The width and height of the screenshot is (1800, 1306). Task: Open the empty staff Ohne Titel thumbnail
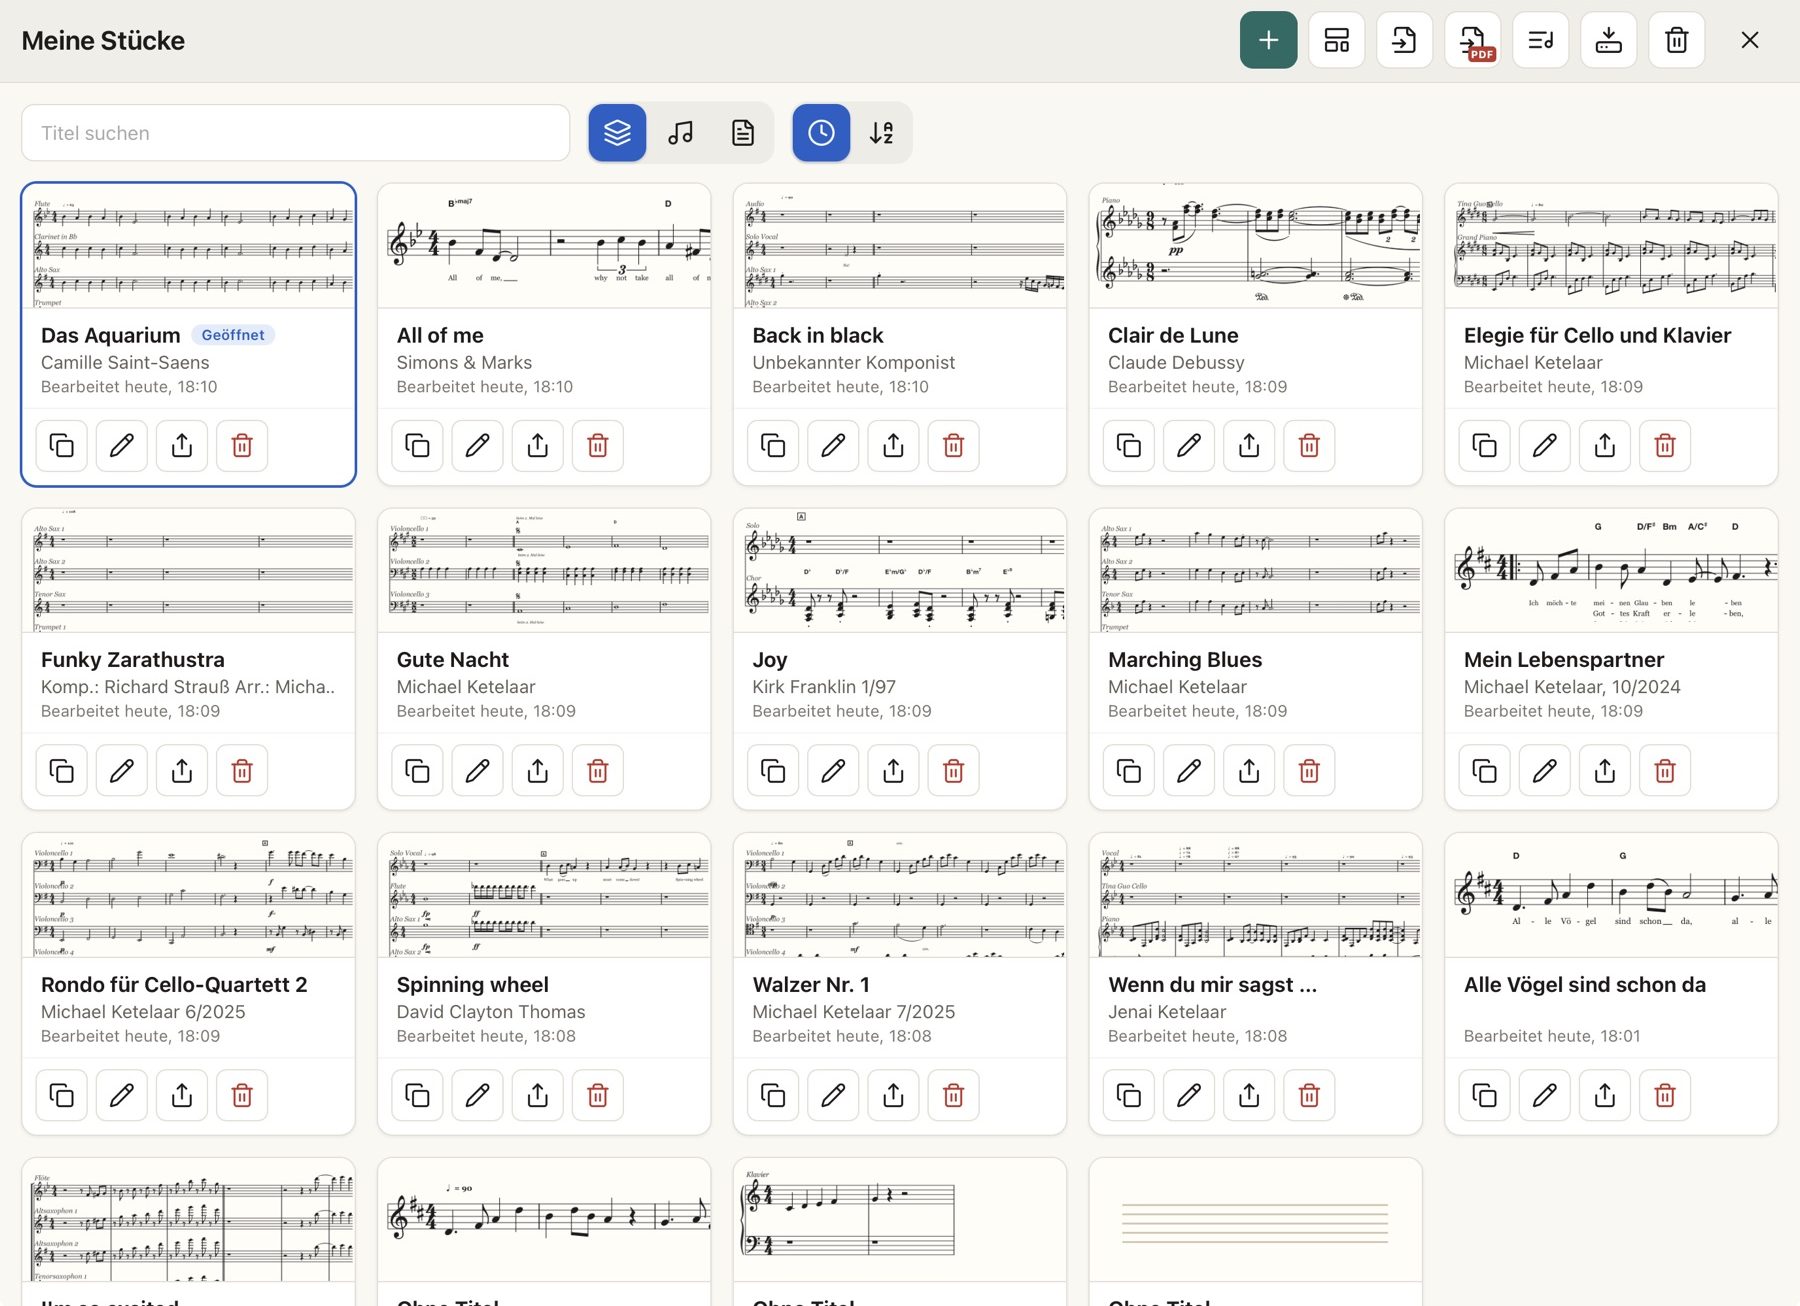coord(1255,1220)
